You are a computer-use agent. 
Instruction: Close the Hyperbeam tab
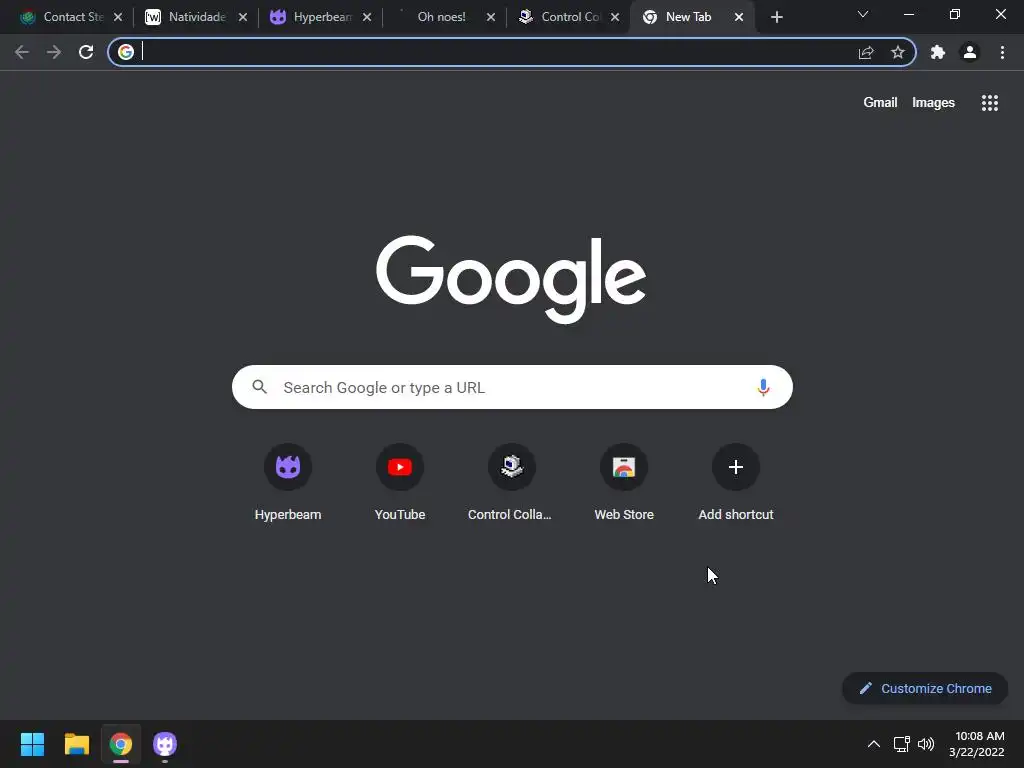(x=367, y=17)
